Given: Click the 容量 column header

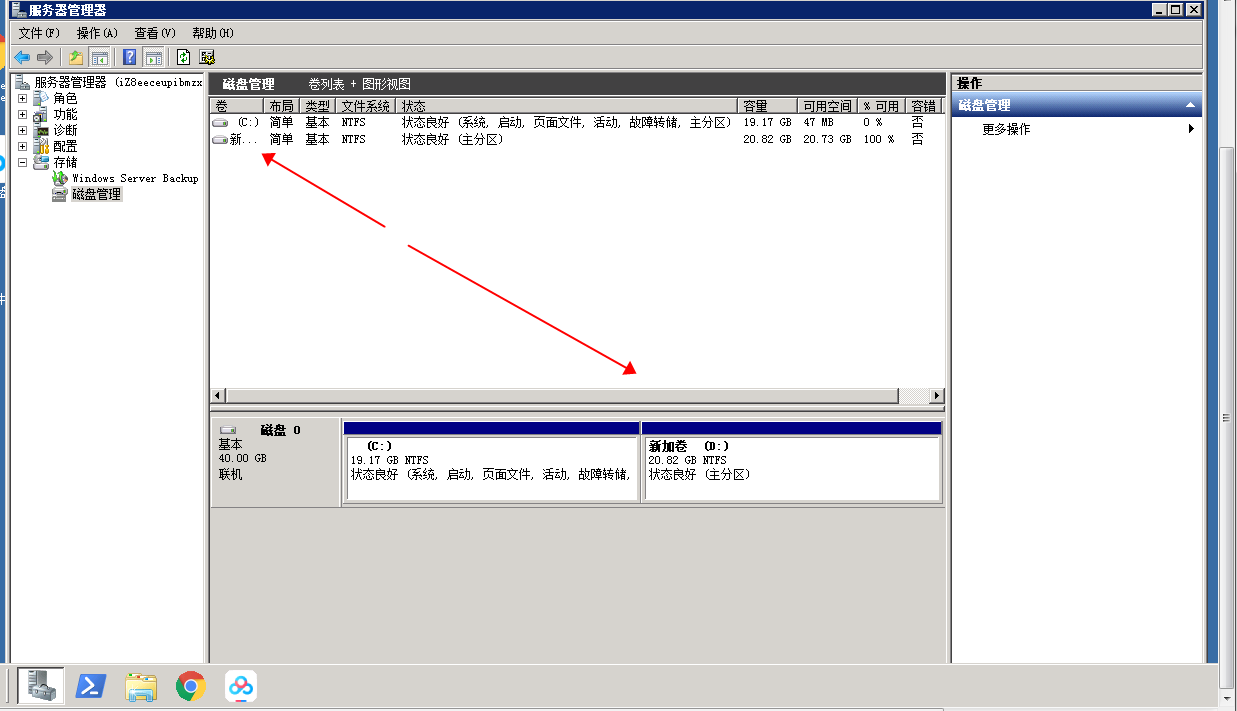Looking at the screenshot, I should pos(766,106).
